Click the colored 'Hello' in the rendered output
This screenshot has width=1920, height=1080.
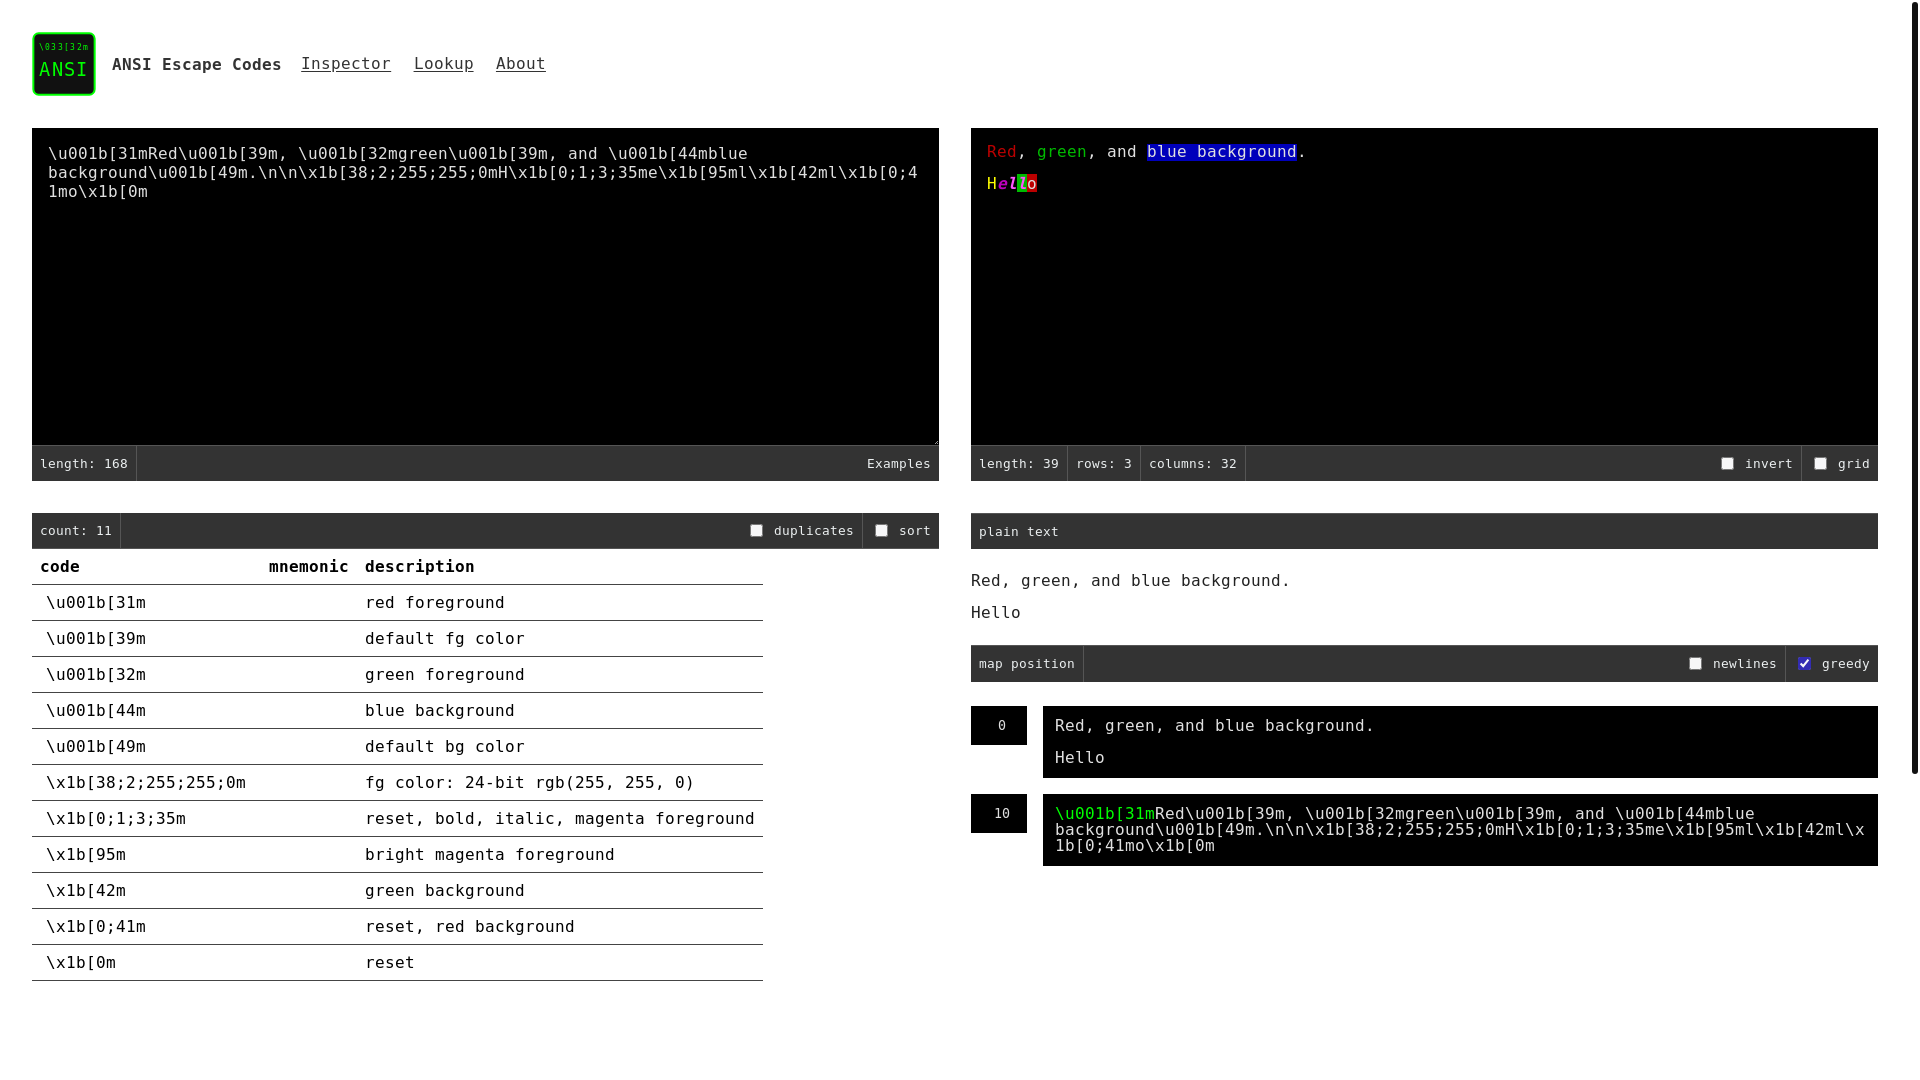(1012, 184)
